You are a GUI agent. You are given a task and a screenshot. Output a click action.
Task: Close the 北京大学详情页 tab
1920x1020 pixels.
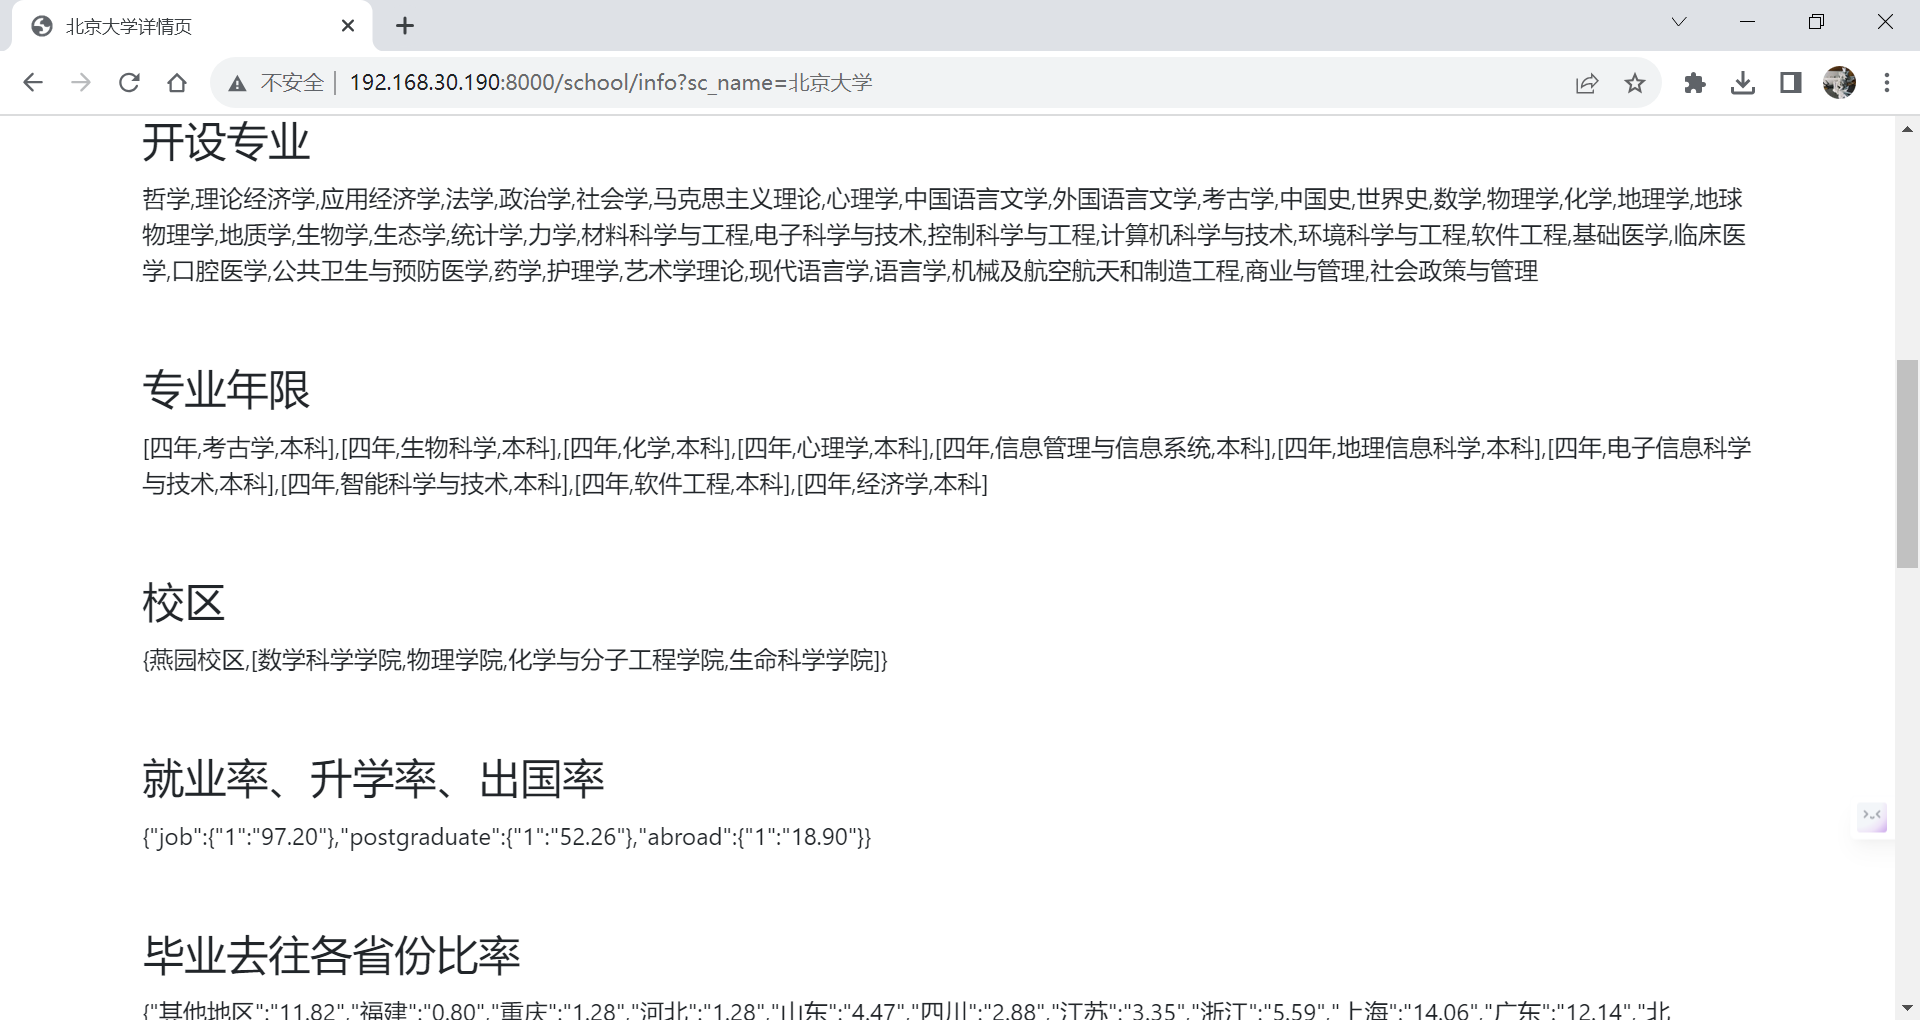pos(348,26)
